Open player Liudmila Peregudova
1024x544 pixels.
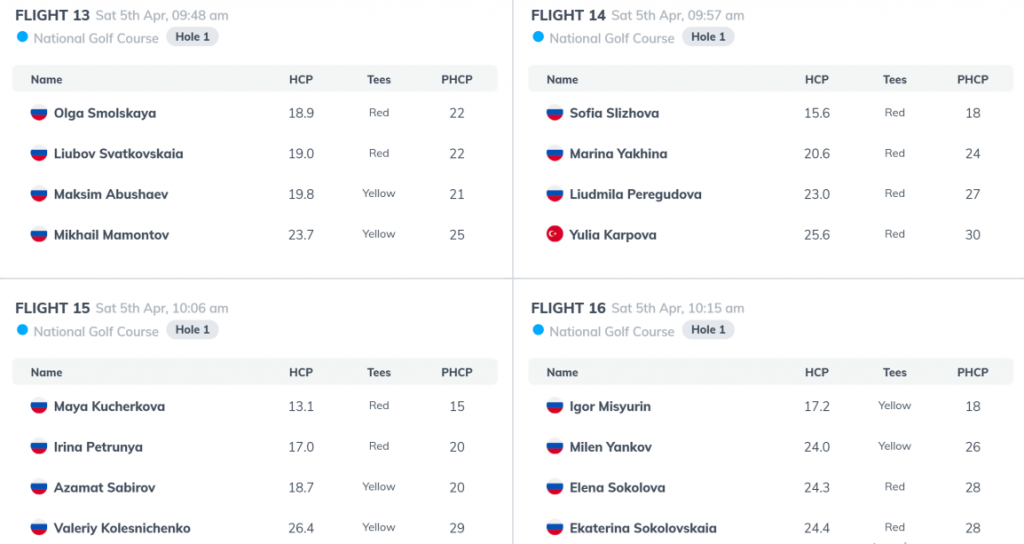pos(635,194)
